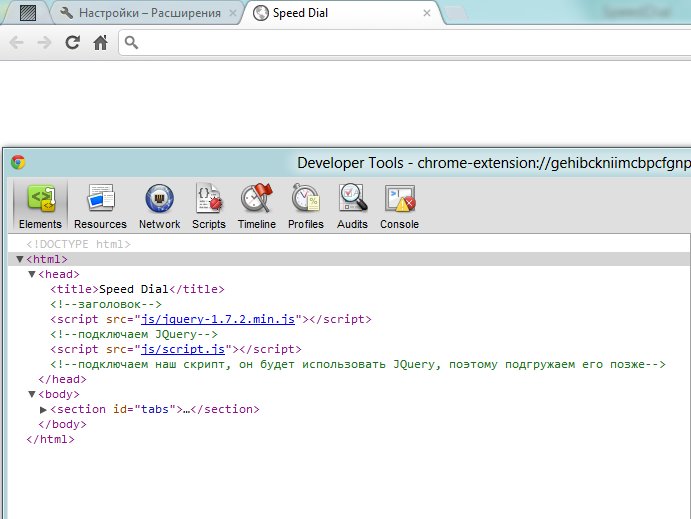Open the Scripts panel

coord(209,206)
